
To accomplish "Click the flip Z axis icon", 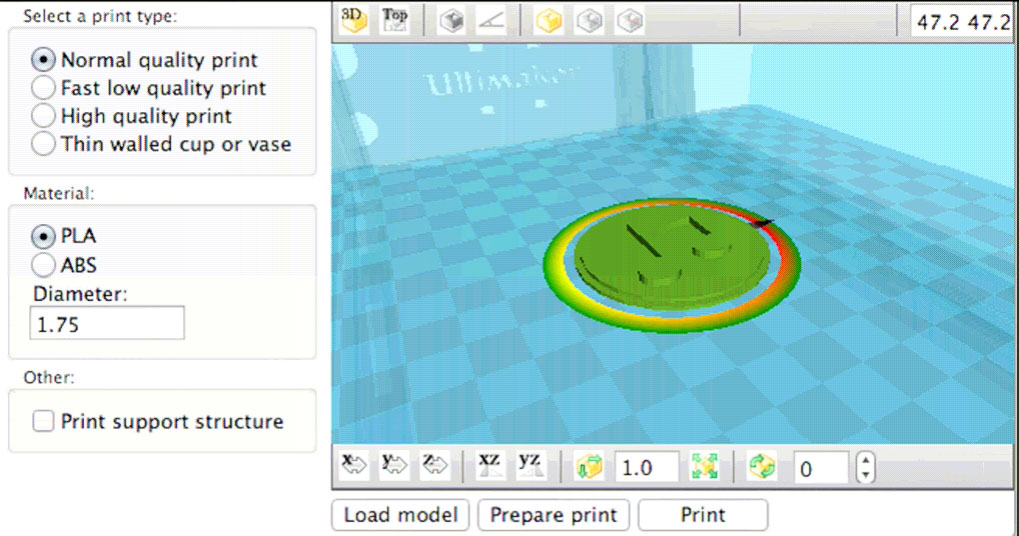I will click(434, 465).
